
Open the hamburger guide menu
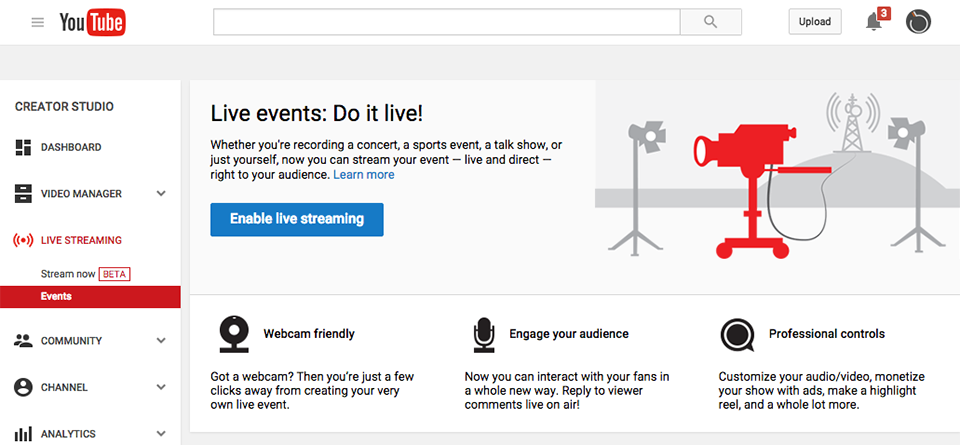tap(38, 22)
